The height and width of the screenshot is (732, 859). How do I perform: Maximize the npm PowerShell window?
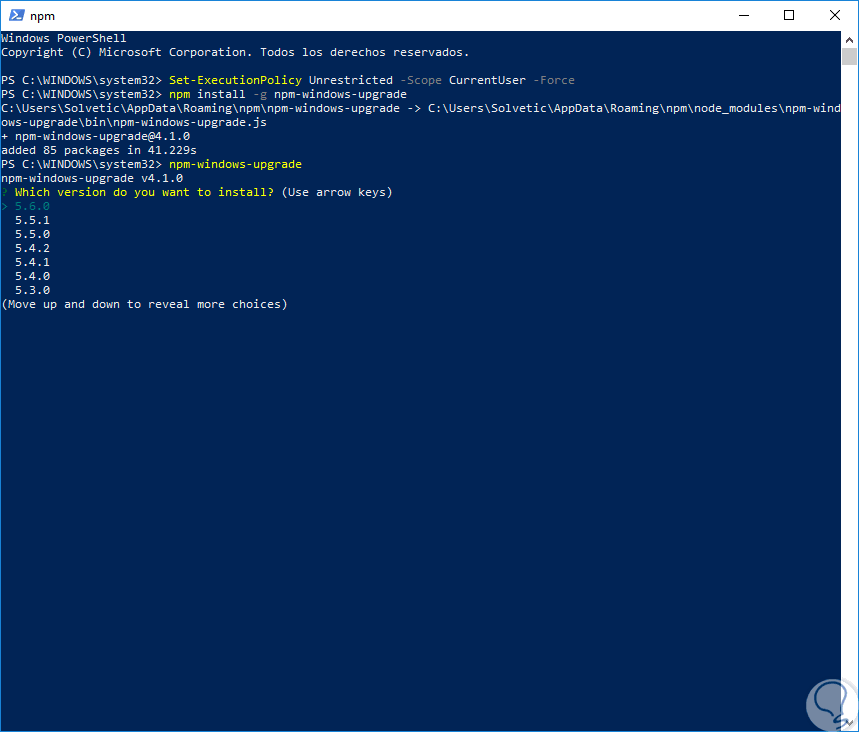pyautogui.click(x=789, y=15)
